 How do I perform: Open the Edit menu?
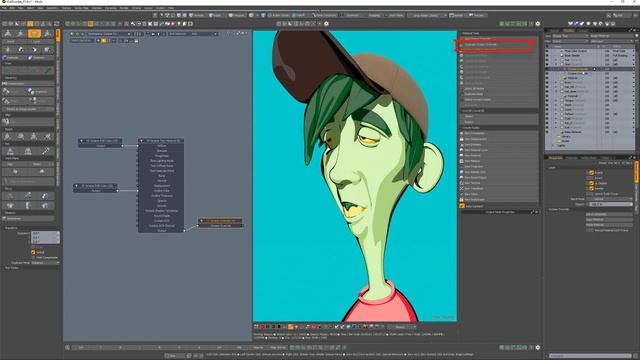point(13,8)
